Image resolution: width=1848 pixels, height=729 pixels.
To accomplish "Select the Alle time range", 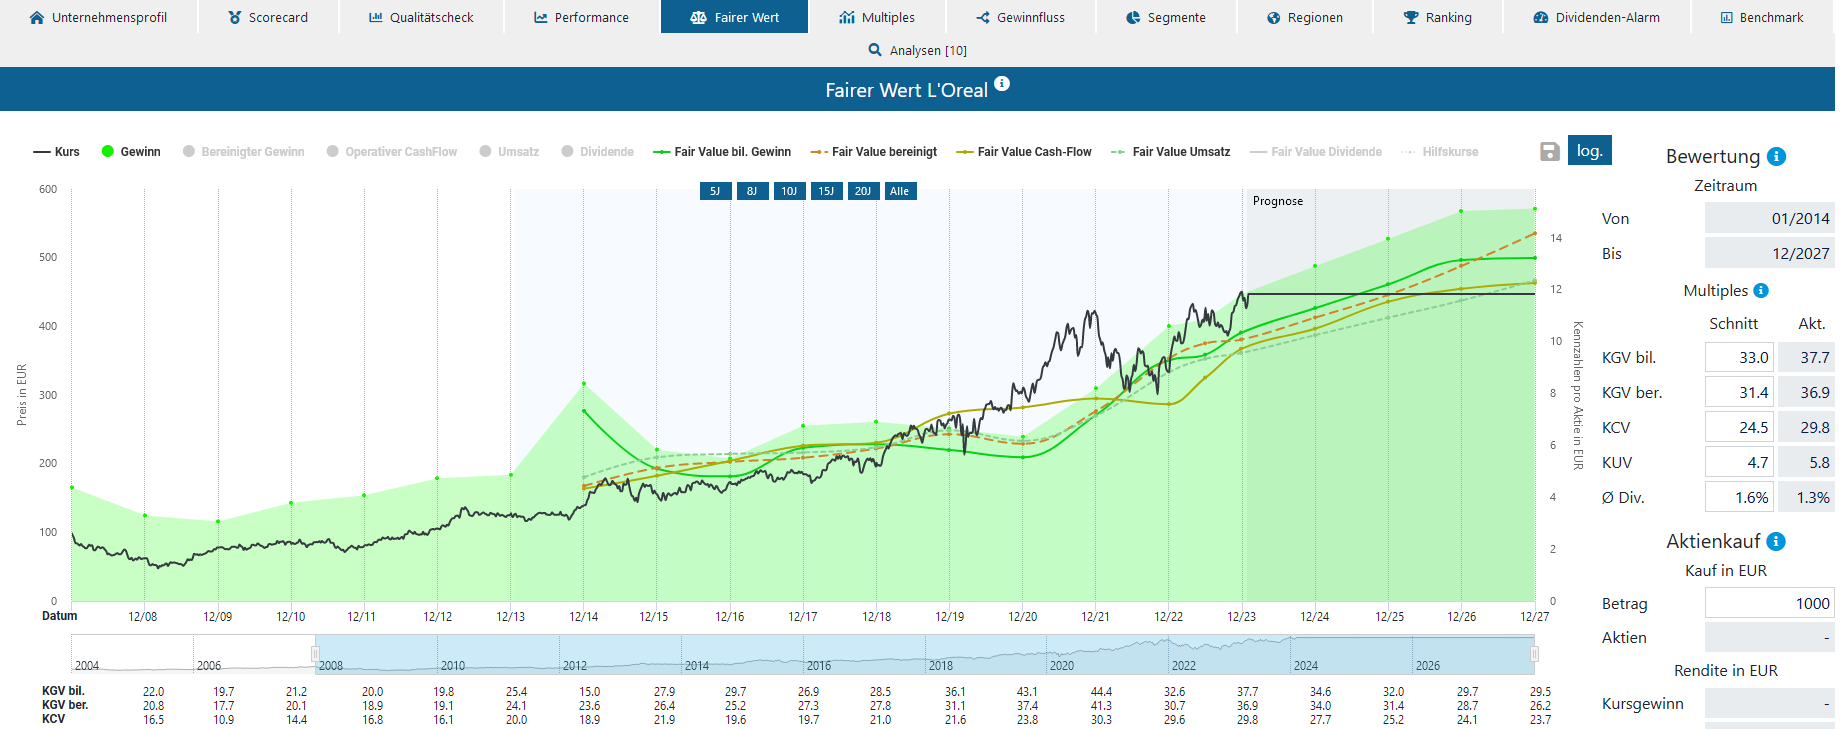I will tap(900, 191).
